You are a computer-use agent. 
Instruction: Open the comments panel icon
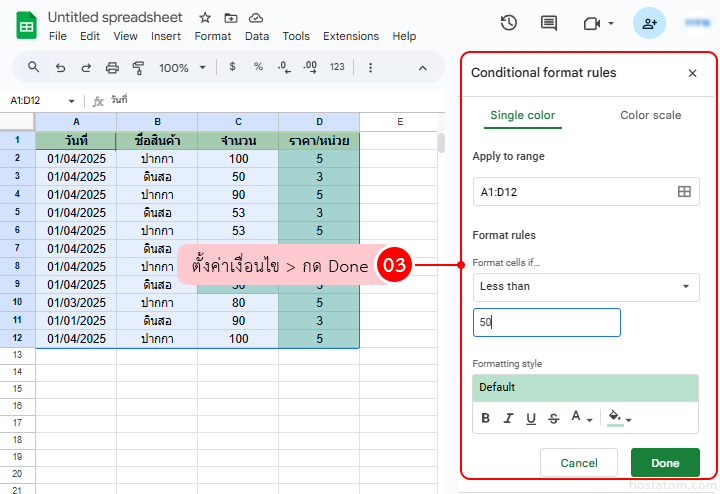pyautogui.click(x=549, y=23)
